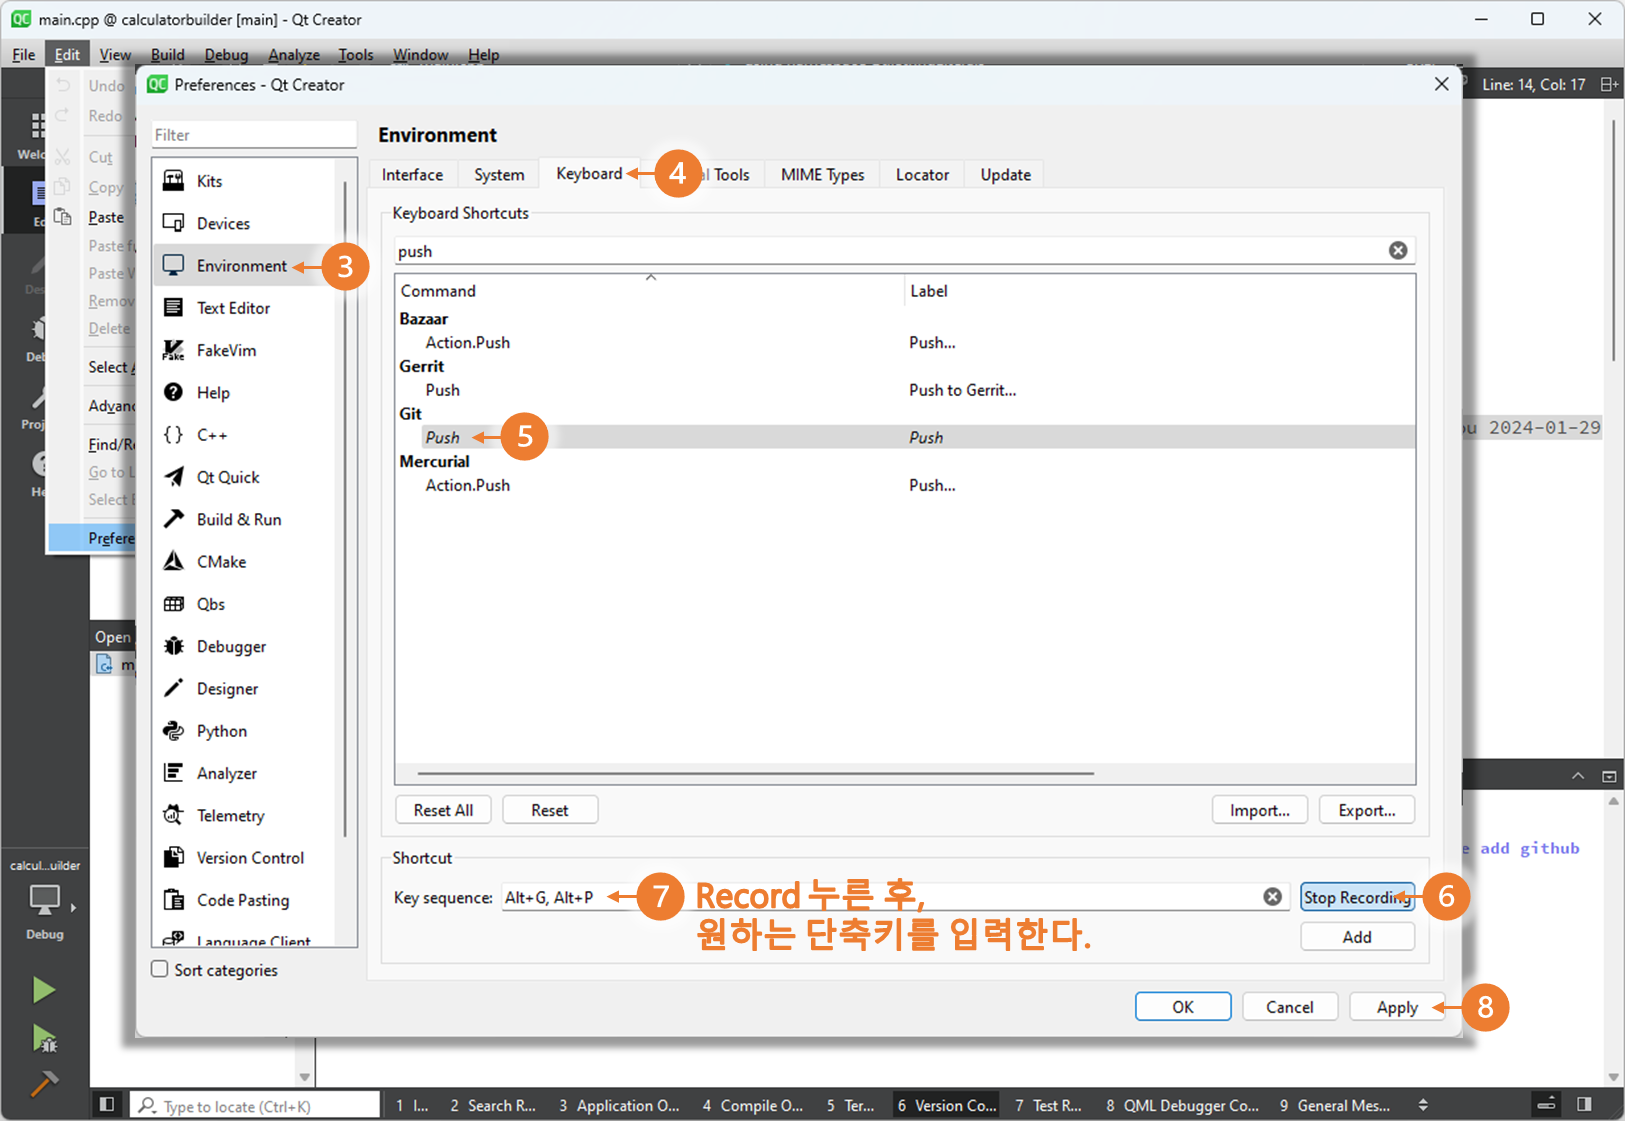Select the Devices category icon
The height and width of the screenshot is (1121, 1625).
click(174, 223)
